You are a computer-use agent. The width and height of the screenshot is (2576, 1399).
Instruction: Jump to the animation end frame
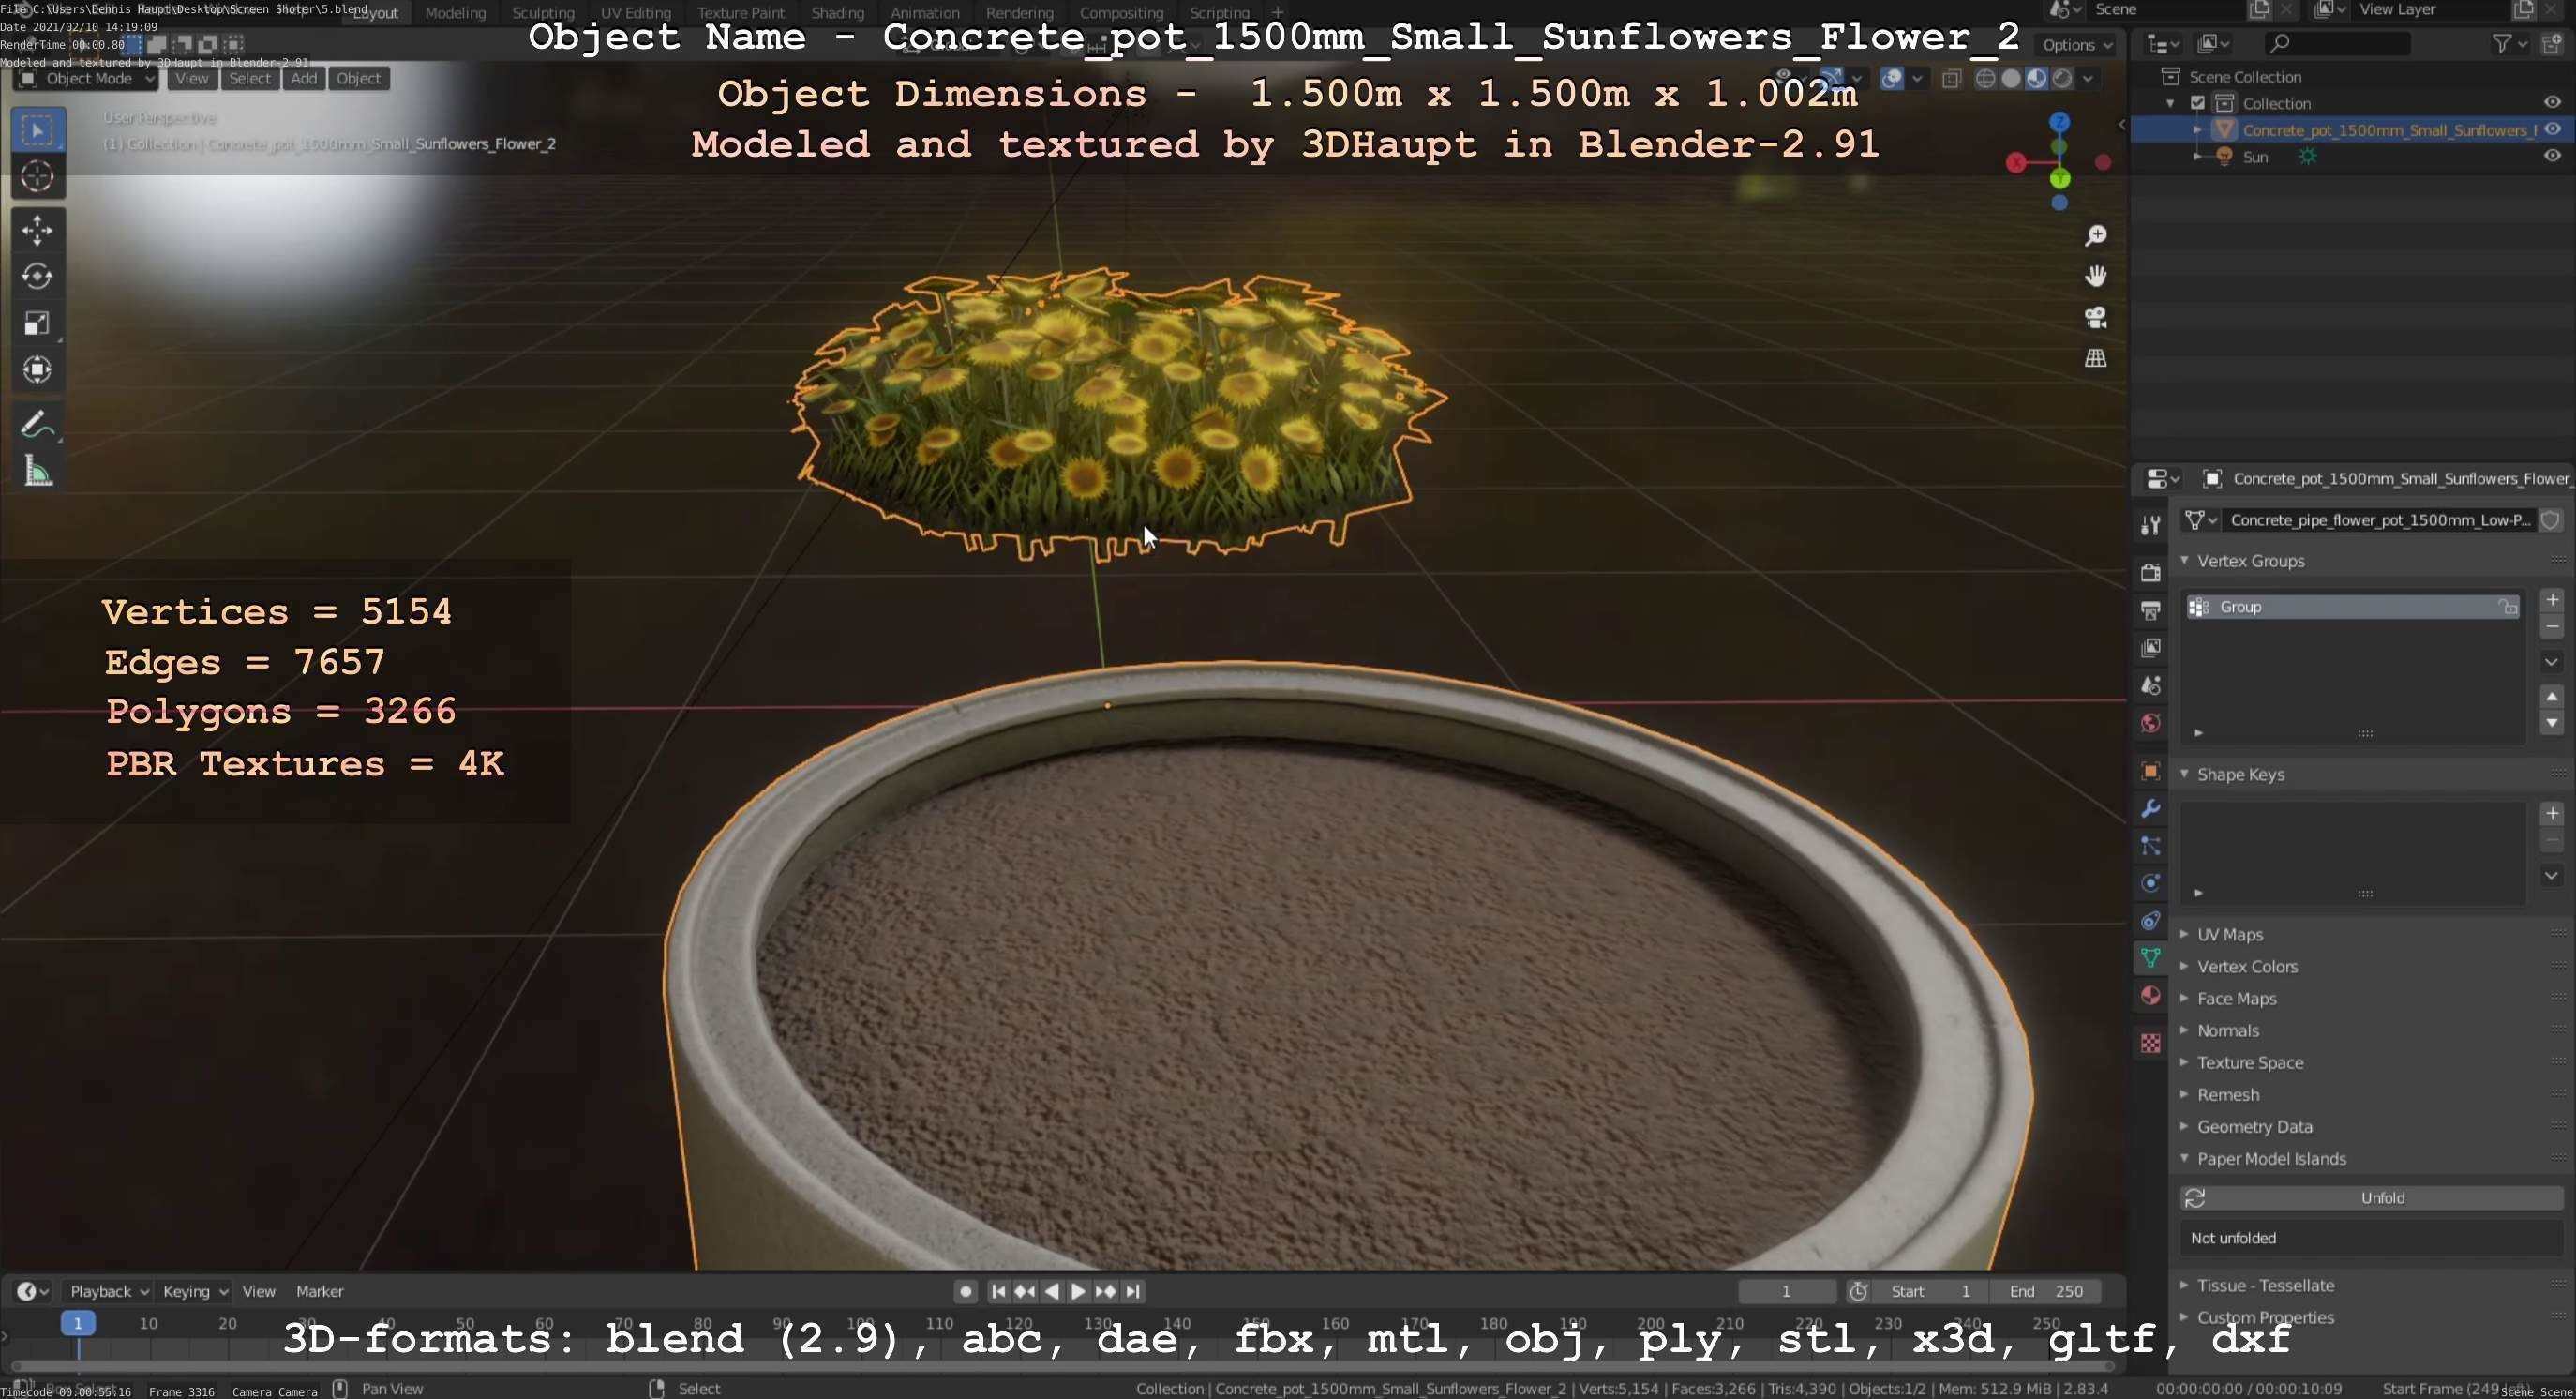pos(1133,1291)
